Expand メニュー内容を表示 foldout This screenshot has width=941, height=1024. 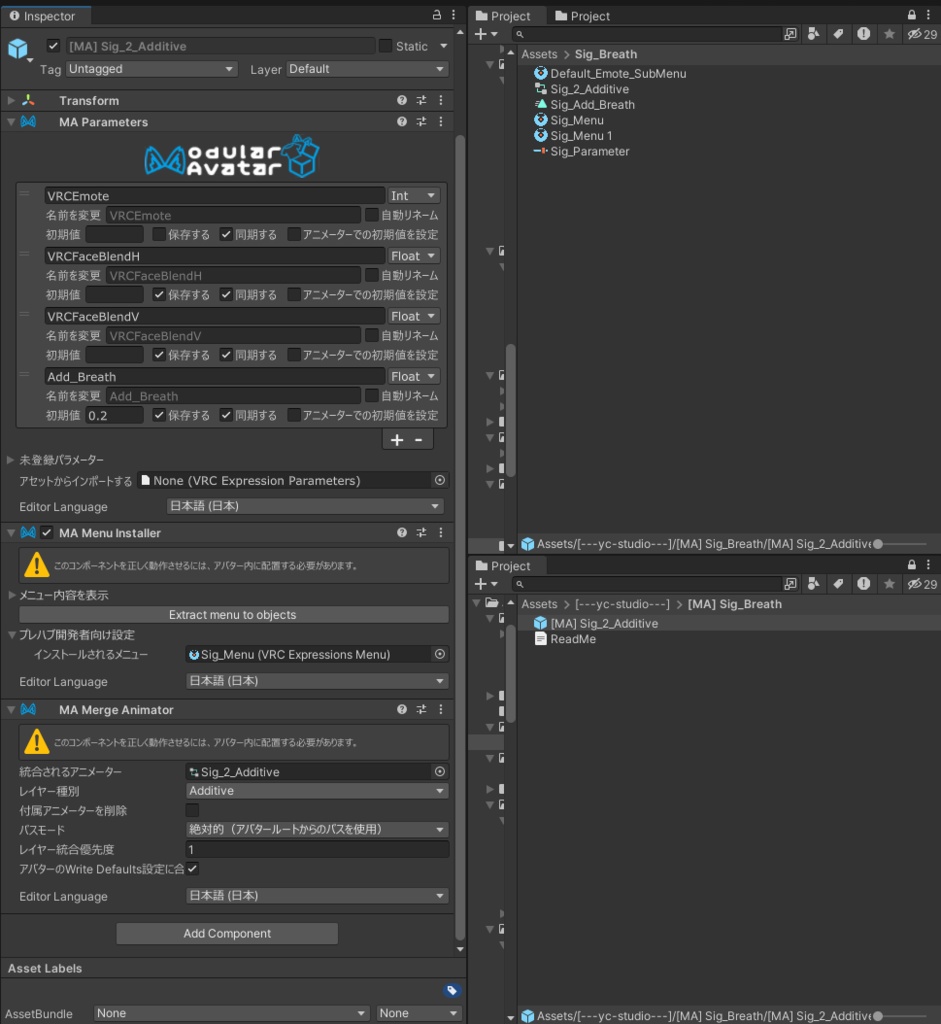(12, 595)
